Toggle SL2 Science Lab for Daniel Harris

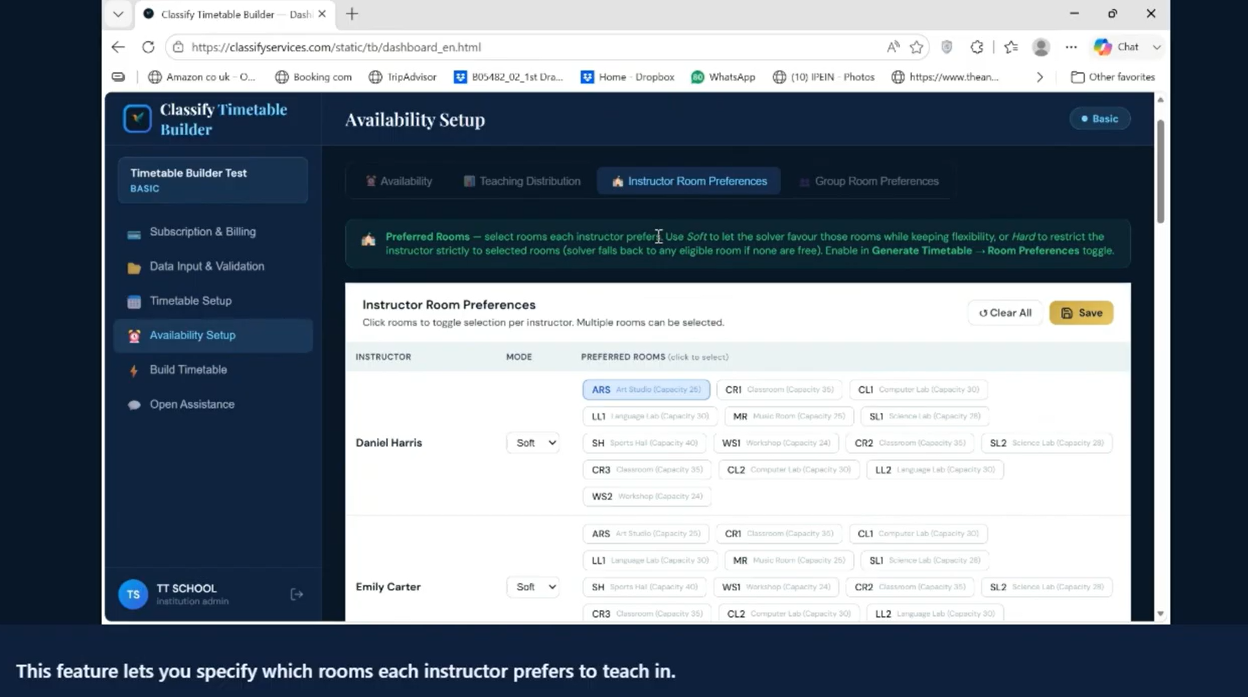click(x=1046, y=443)
